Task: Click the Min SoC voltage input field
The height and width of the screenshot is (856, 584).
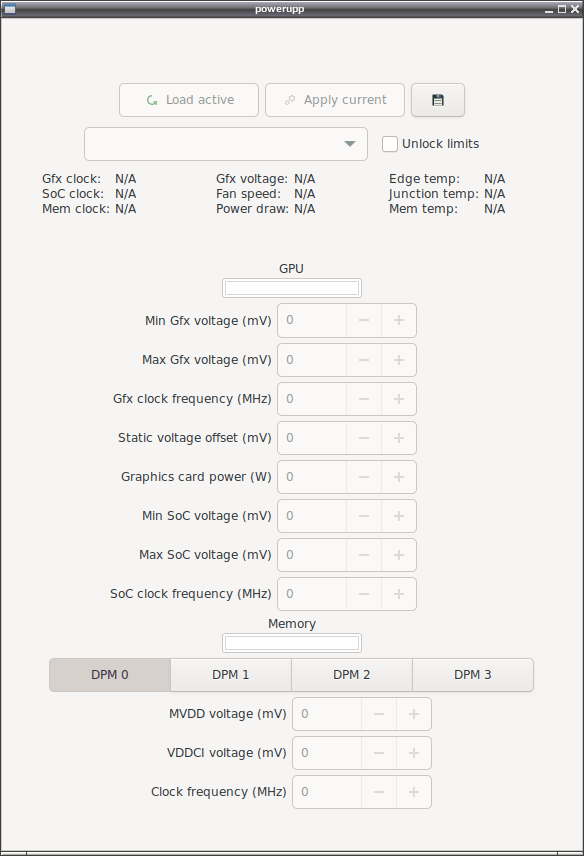Action: [x=312, y=516]
